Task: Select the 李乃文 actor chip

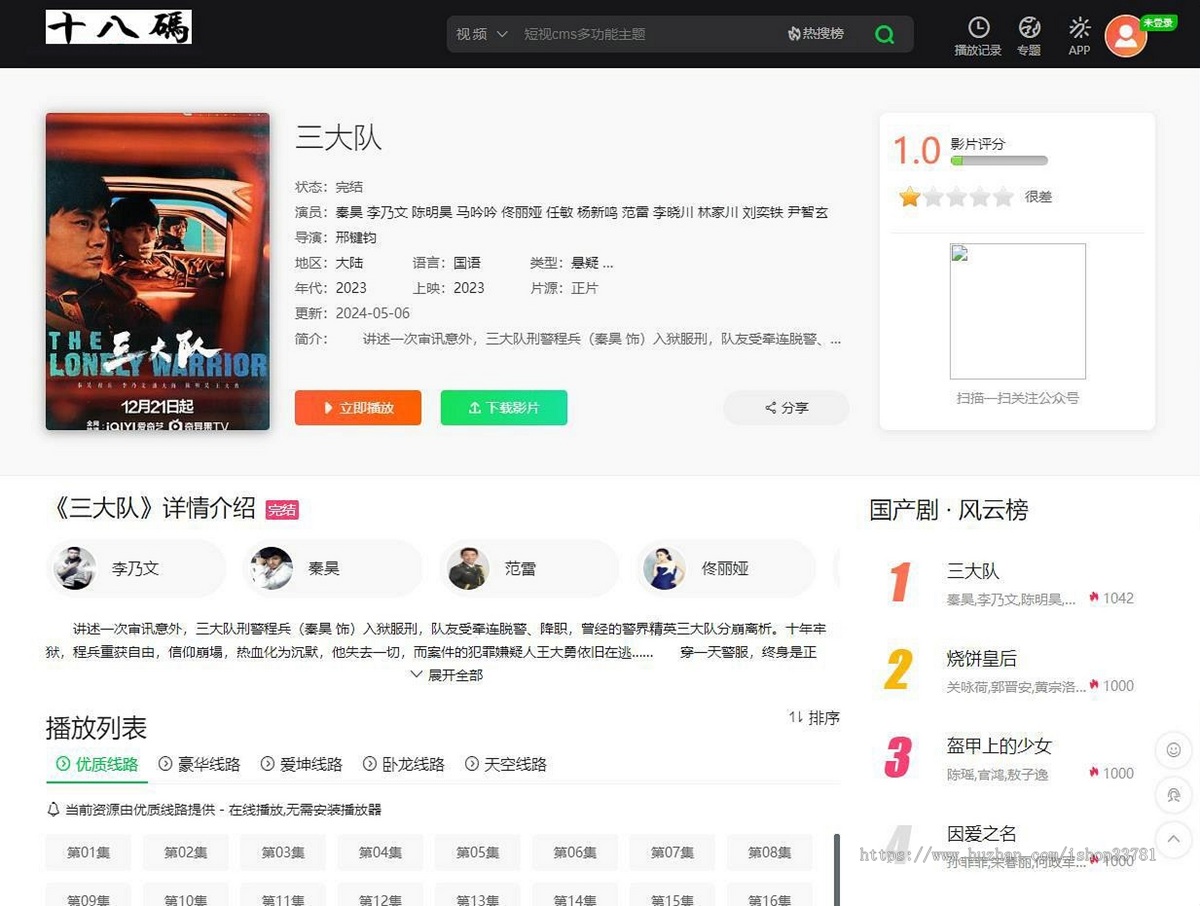Action: coord(137,568)
